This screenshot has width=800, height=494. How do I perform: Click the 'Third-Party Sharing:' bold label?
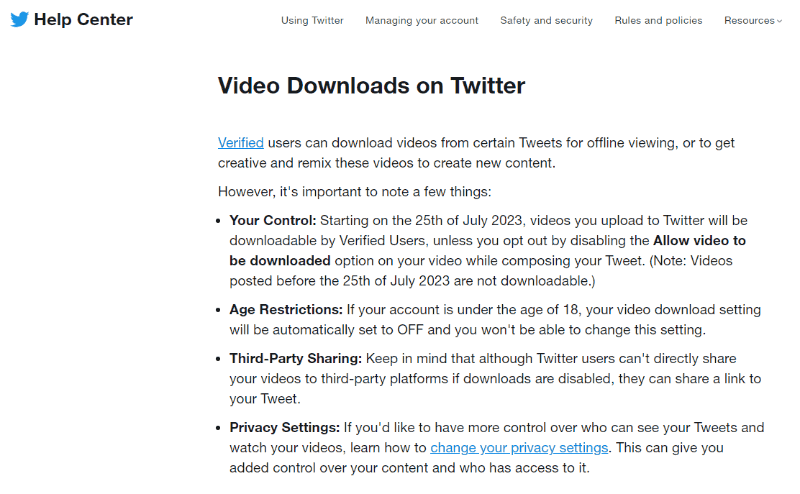[295, 358]
